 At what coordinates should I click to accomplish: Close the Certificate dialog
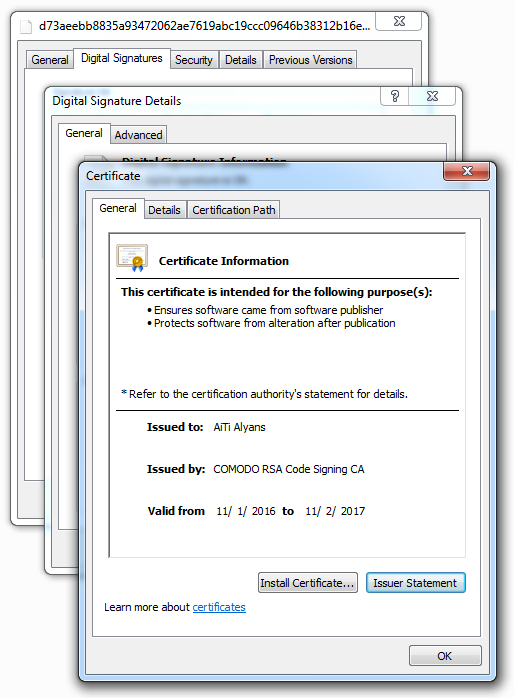[466, 171]
